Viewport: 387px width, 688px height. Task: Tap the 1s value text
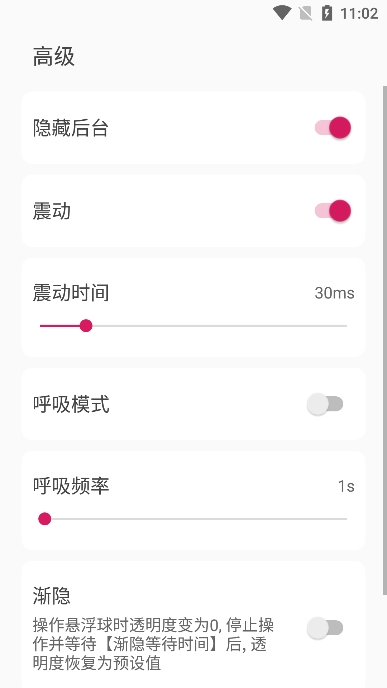point(346,486)
